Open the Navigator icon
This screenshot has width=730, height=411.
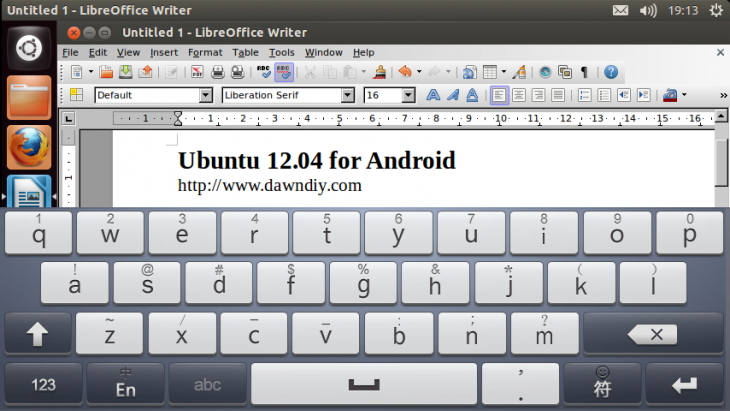point(545,72)
